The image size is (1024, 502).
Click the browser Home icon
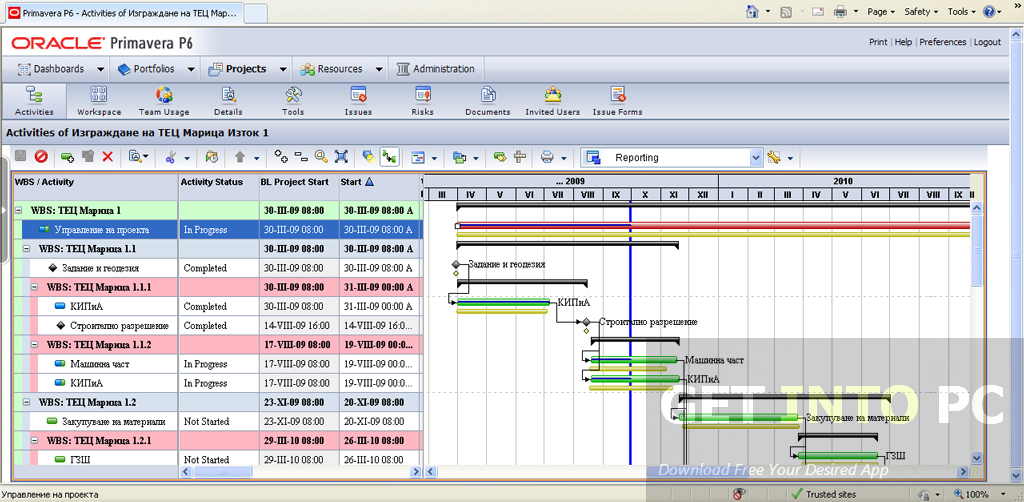point(752,12)
